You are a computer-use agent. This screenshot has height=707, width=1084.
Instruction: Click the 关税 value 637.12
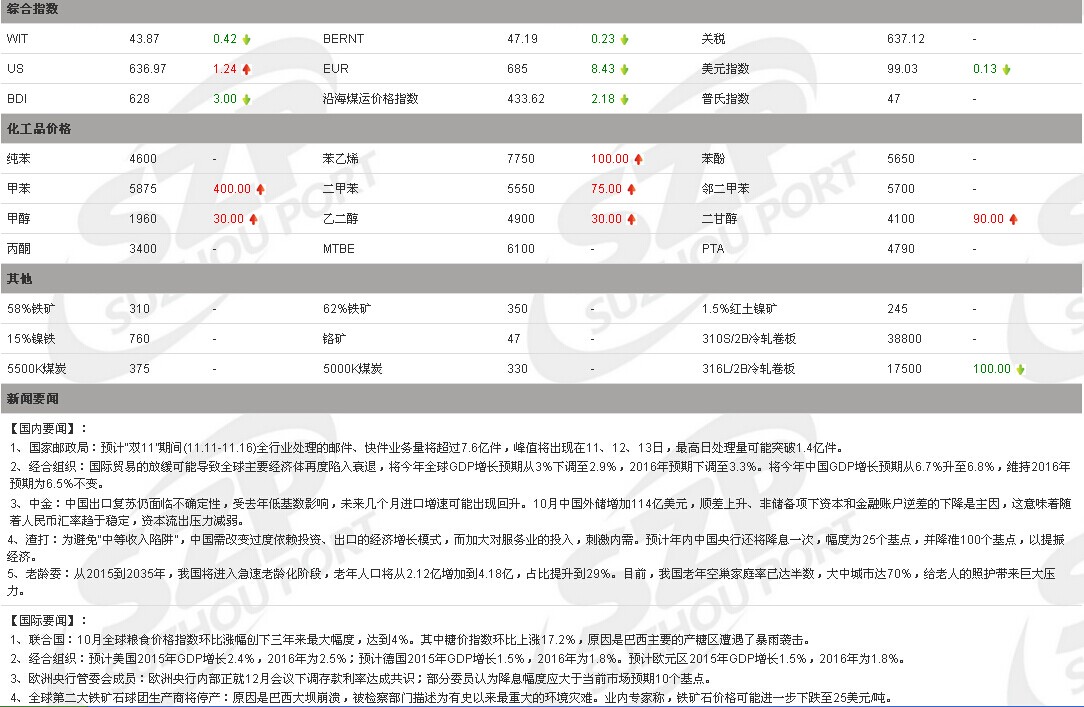pyautogui.click(x=906, y=39)
